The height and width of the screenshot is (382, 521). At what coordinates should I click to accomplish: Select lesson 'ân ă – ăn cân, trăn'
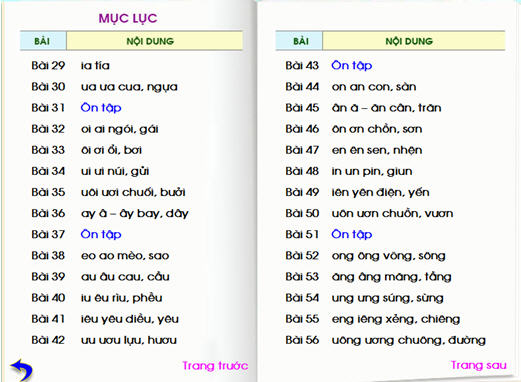[x=387, y=108]
